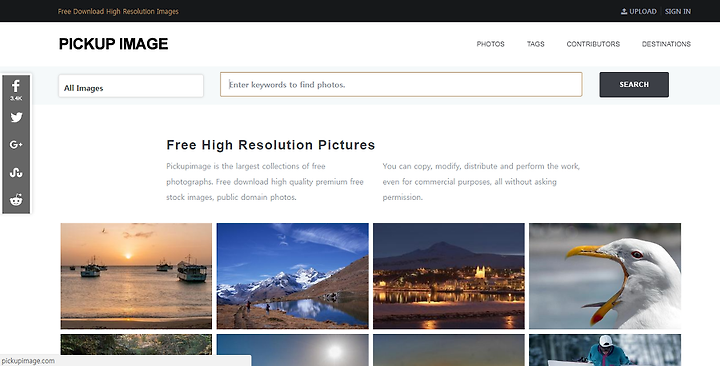Go to the TAGS page
720x366 pixels.
click(x=535, y=44)
